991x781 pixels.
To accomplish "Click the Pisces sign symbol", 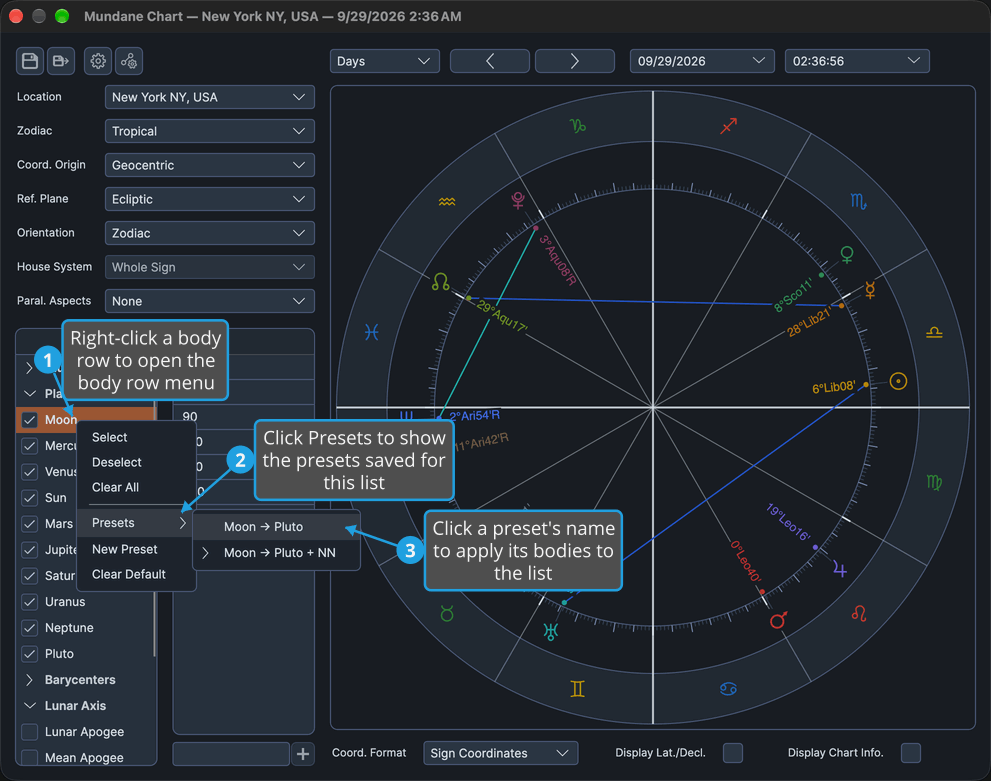I will click(372, 332).
